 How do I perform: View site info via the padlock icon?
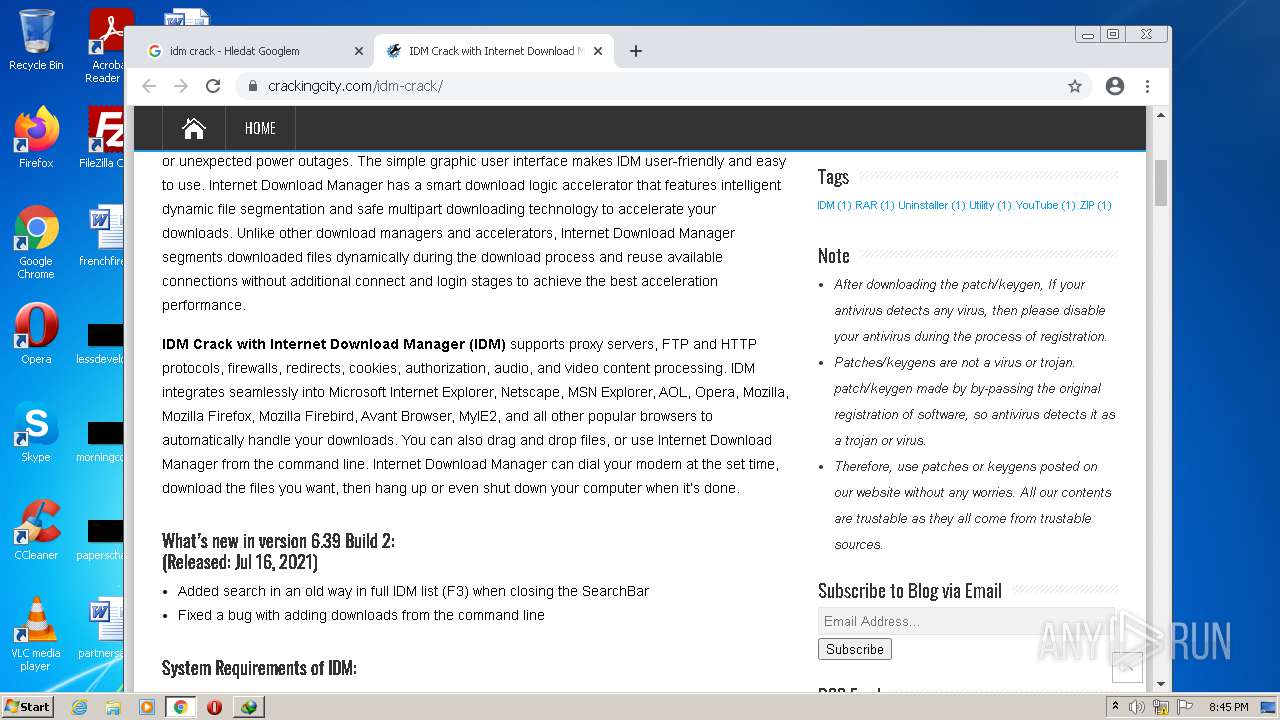click(x=253, y=86)
